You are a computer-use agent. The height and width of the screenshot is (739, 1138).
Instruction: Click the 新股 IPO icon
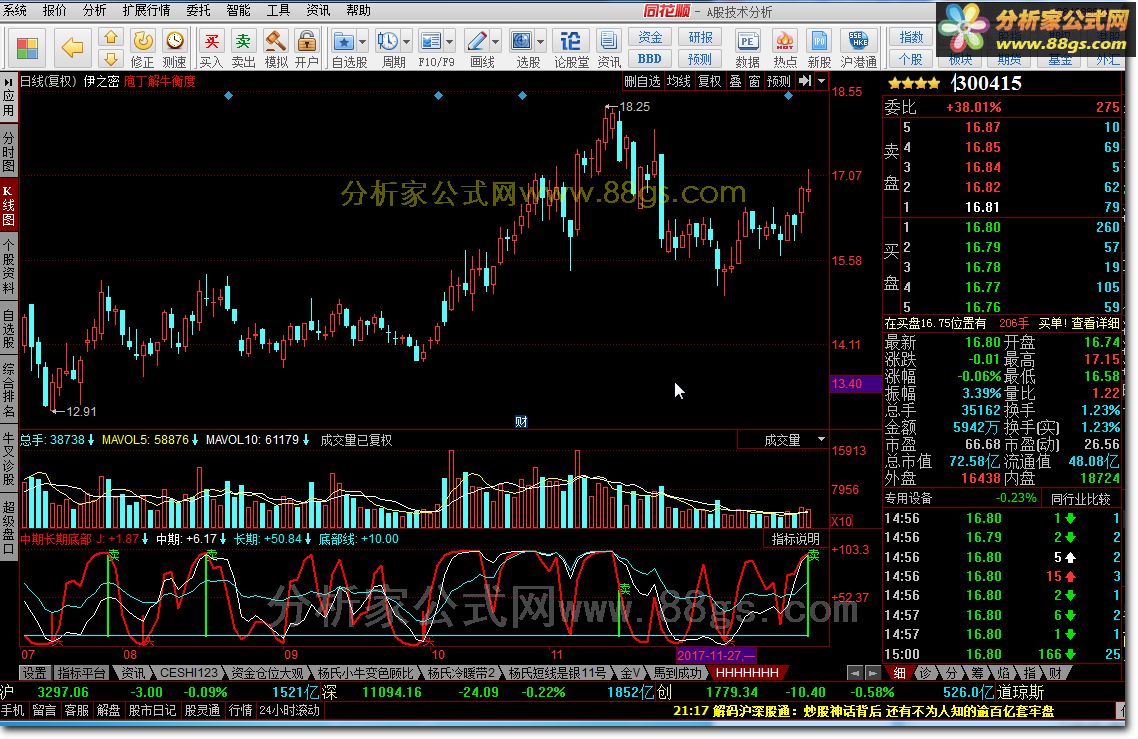point(819,41)
